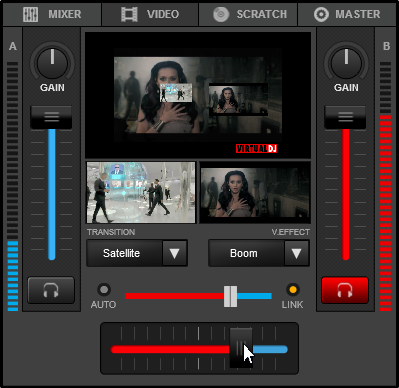Switch to the MIXER tab
399x388 pixels.
[x=52, y=14]
